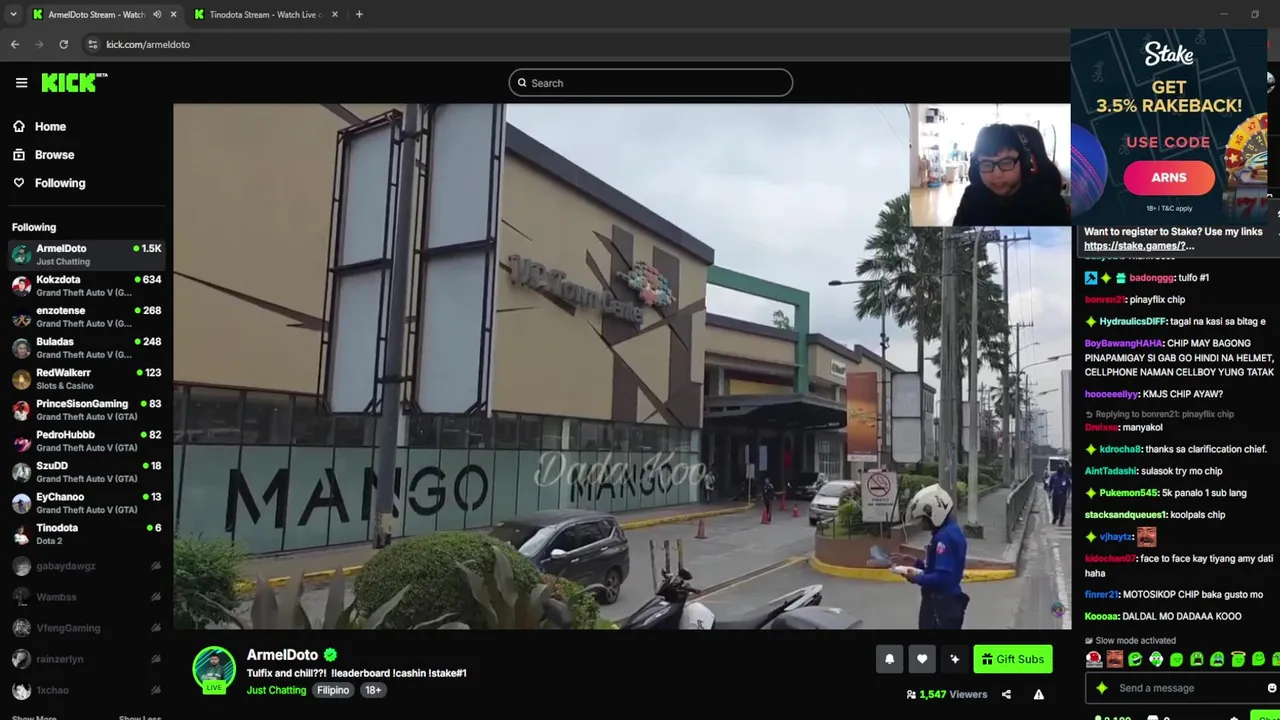This screenshot has width=1280, height=720.
Task: Open PrinceSisonGaming channel from sidebar
Action: coord(86,409)
